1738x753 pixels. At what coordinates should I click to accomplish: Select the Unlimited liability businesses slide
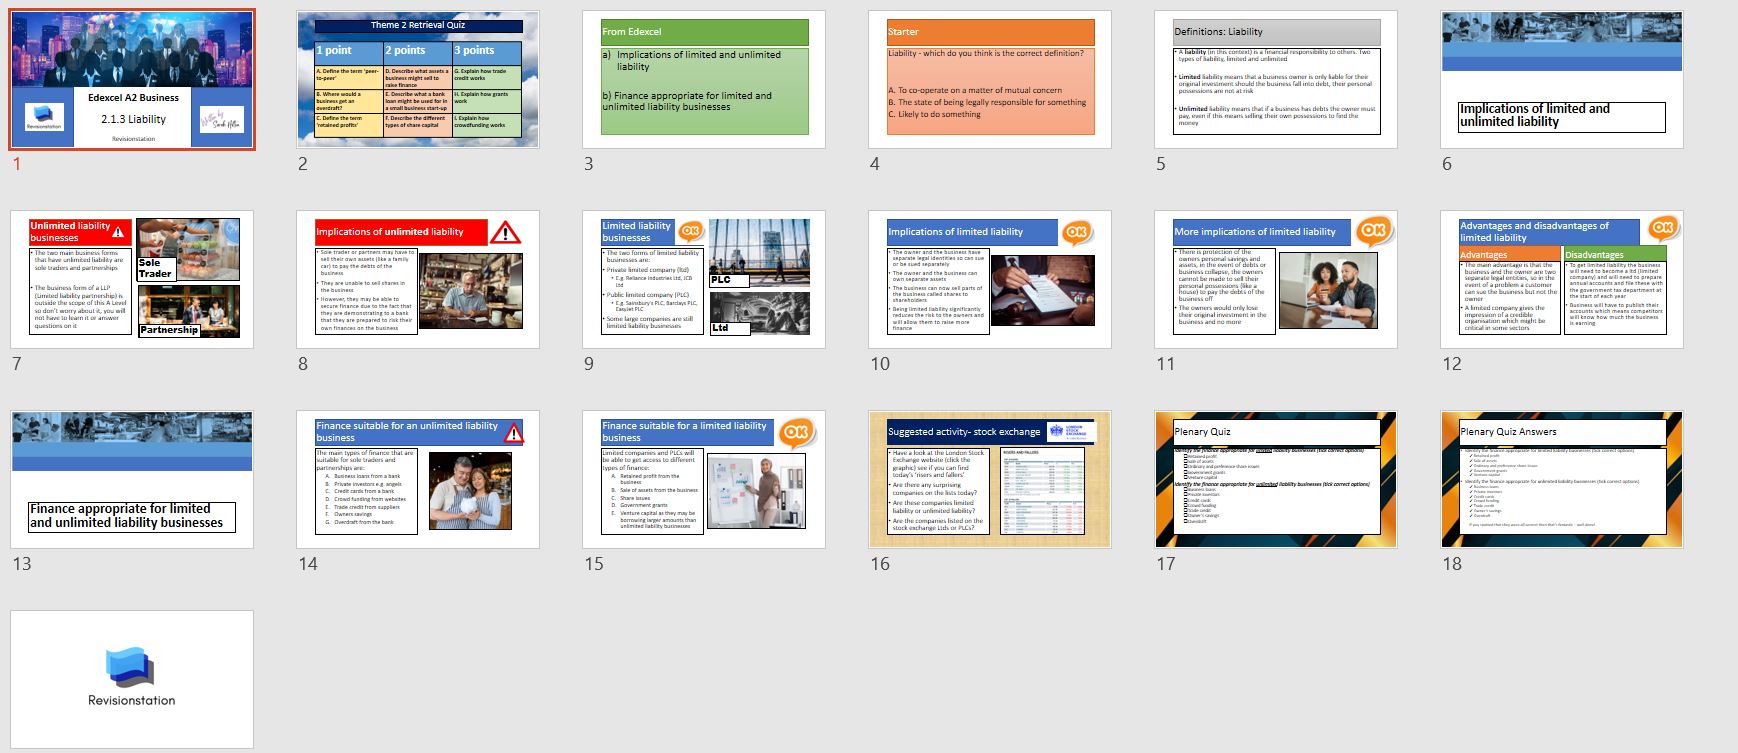point(132,280)
